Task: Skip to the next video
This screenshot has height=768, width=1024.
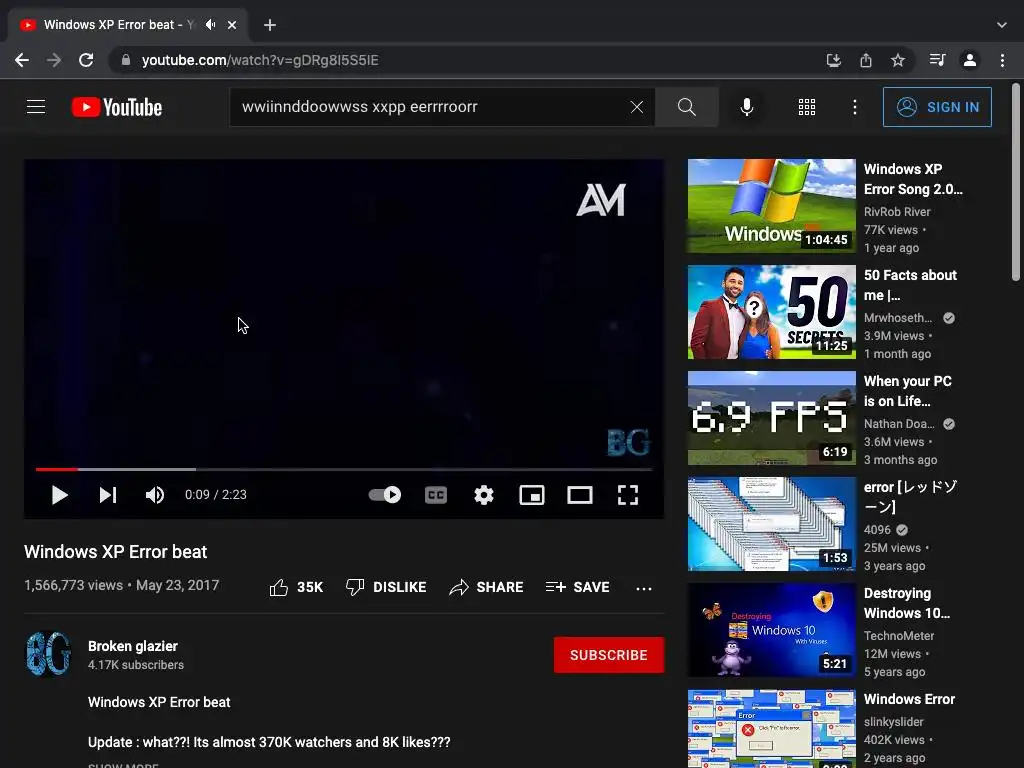Action: click(108, 495)
